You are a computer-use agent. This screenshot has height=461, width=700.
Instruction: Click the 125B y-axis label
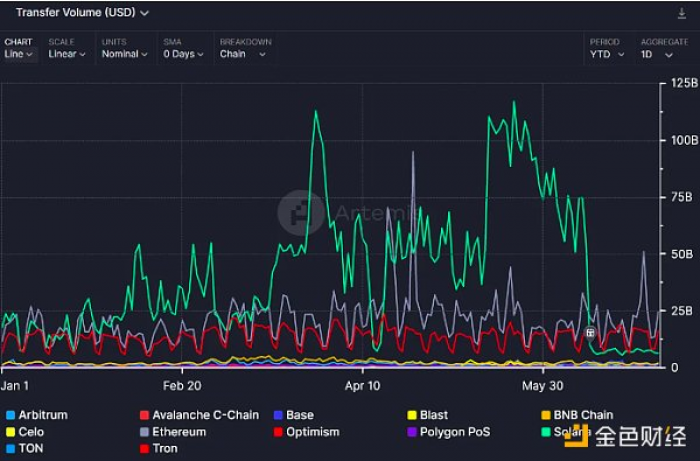684,83
